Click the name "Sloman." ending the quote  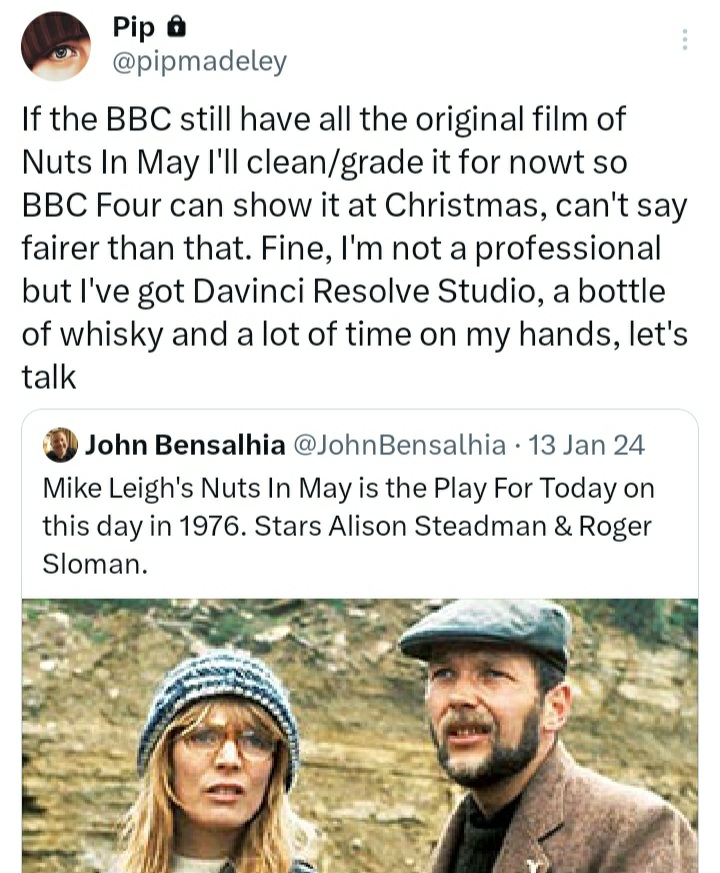pyautogui.click(x=94, y=564)
